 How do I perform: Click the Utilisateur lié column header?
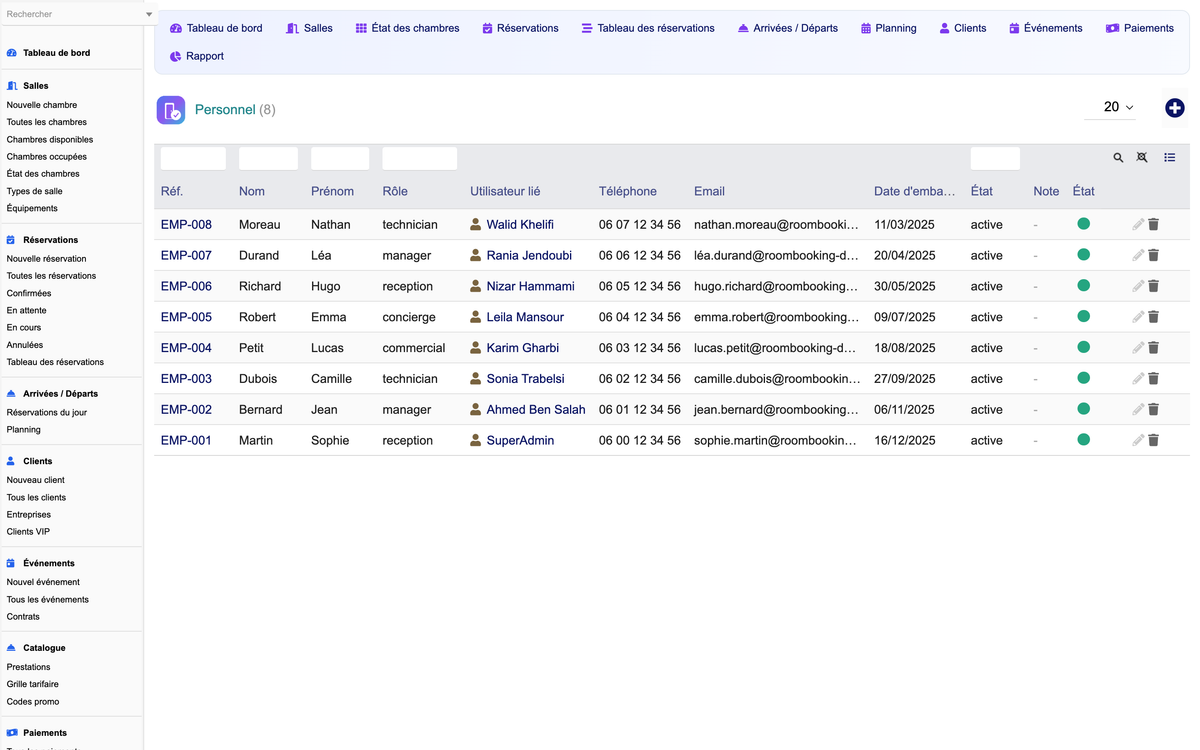[505, 191]
